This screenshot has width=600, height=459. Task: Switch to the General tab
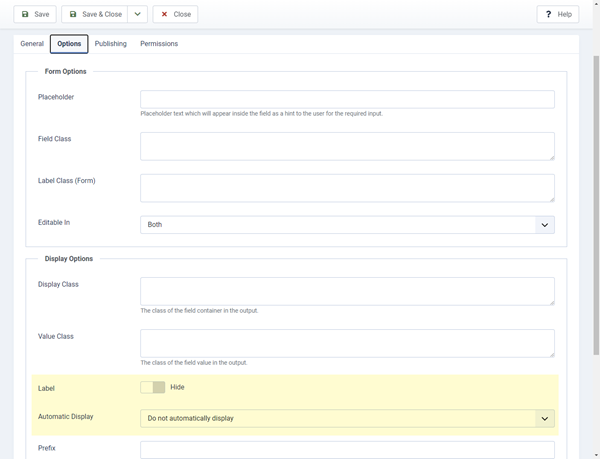coord(32,44)
